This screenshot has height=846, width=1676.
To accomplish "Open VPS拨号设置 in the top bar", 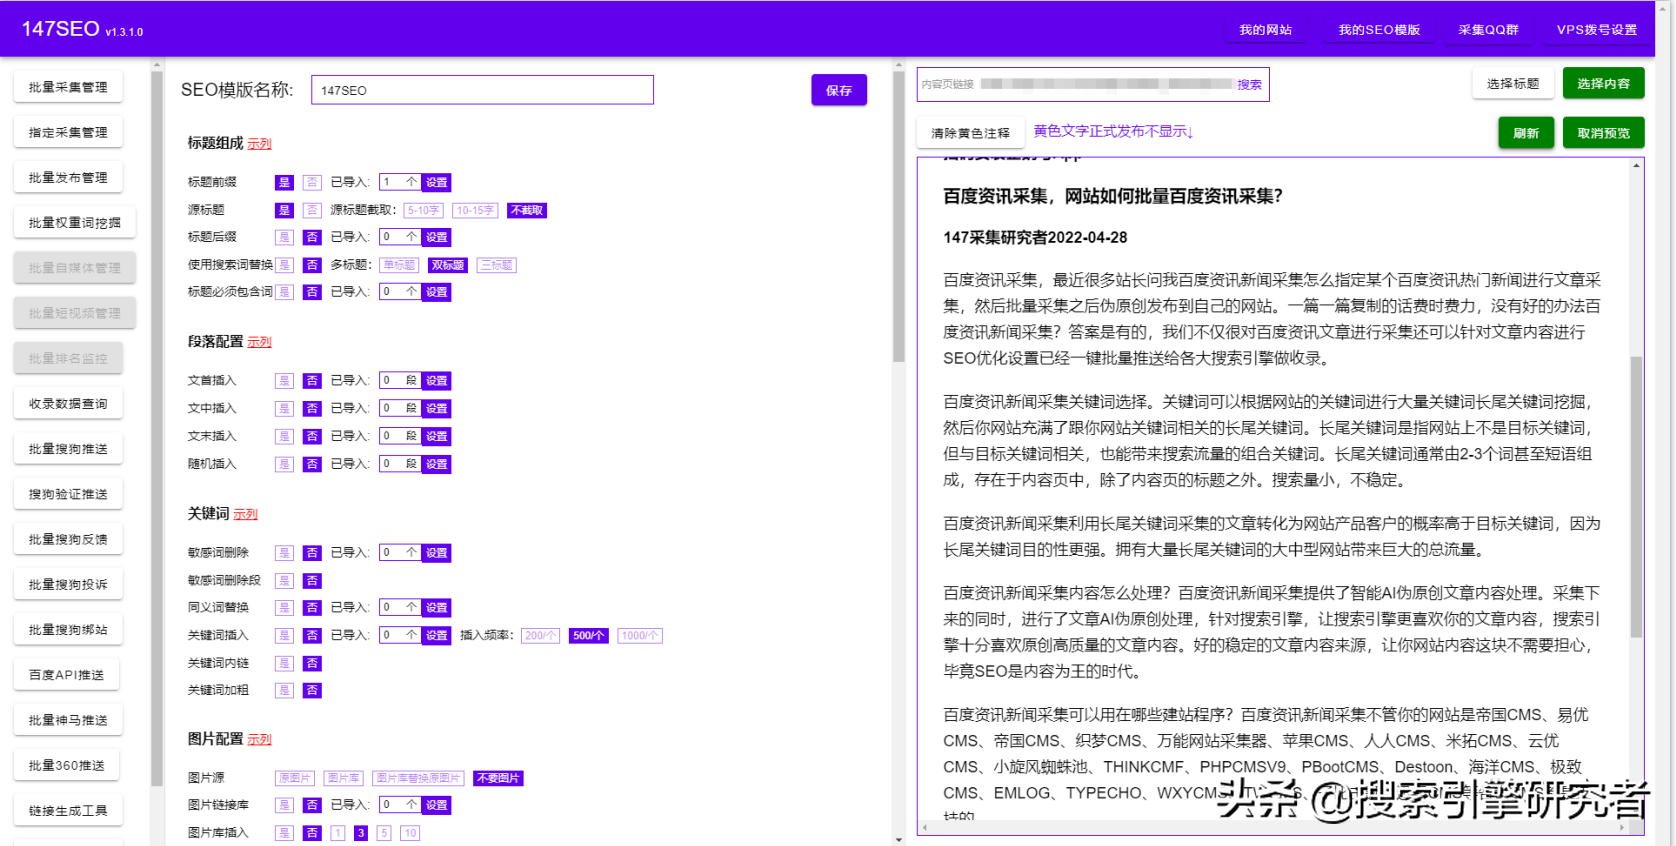I will point(1596,30).
